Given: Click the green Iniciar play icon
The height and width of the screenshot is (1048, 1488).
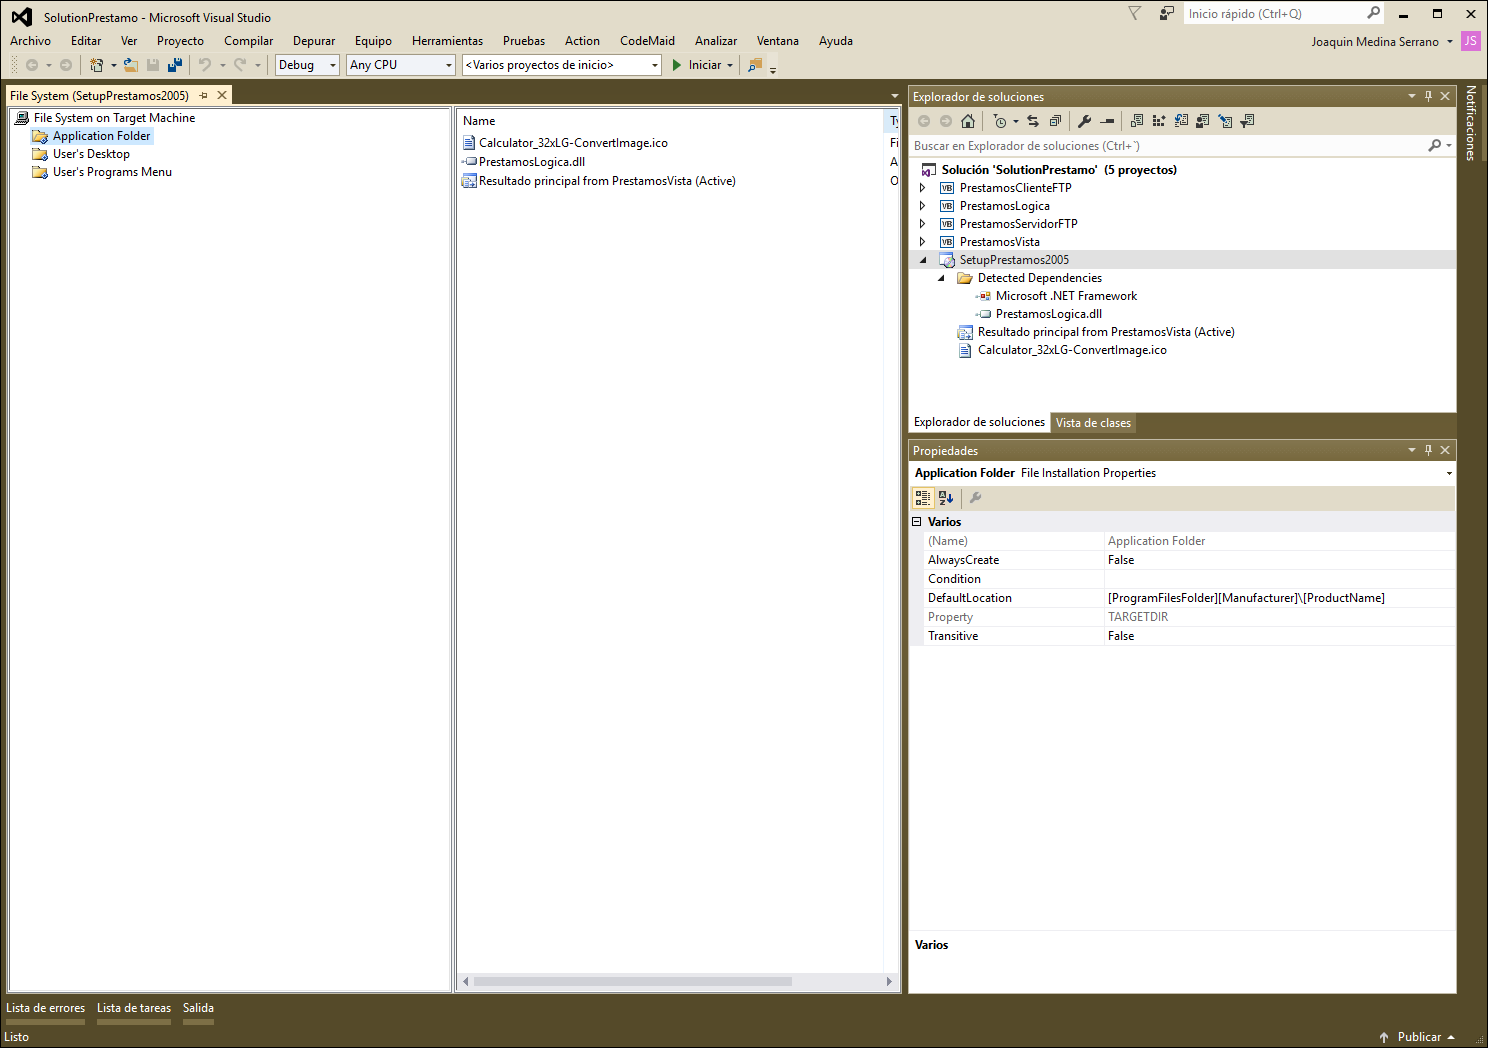Looking at the screenshot, I should (677, 65).
